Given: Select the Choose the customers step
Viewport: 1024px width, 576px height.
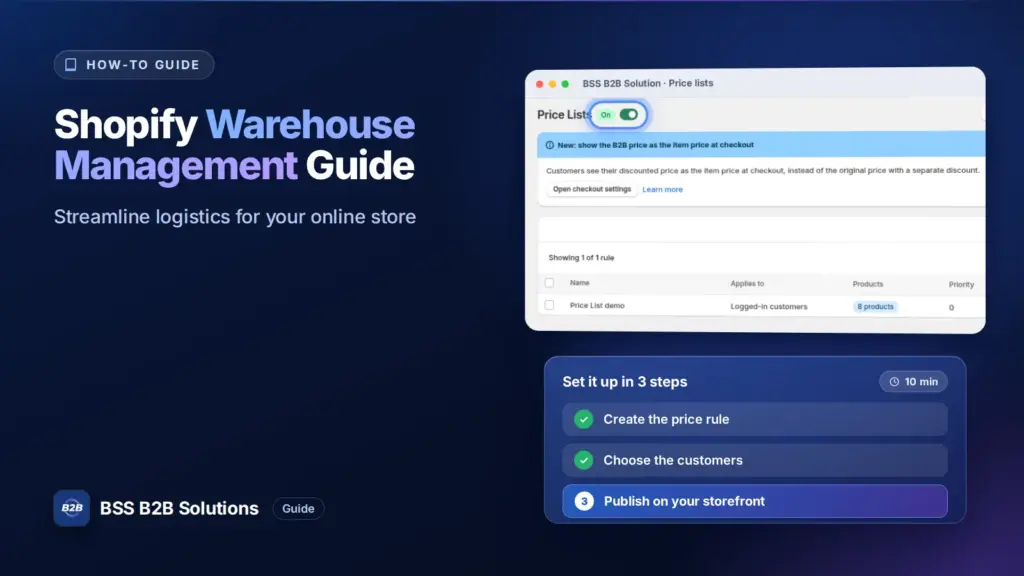Looking at the screenshot, I should point(755,460).
